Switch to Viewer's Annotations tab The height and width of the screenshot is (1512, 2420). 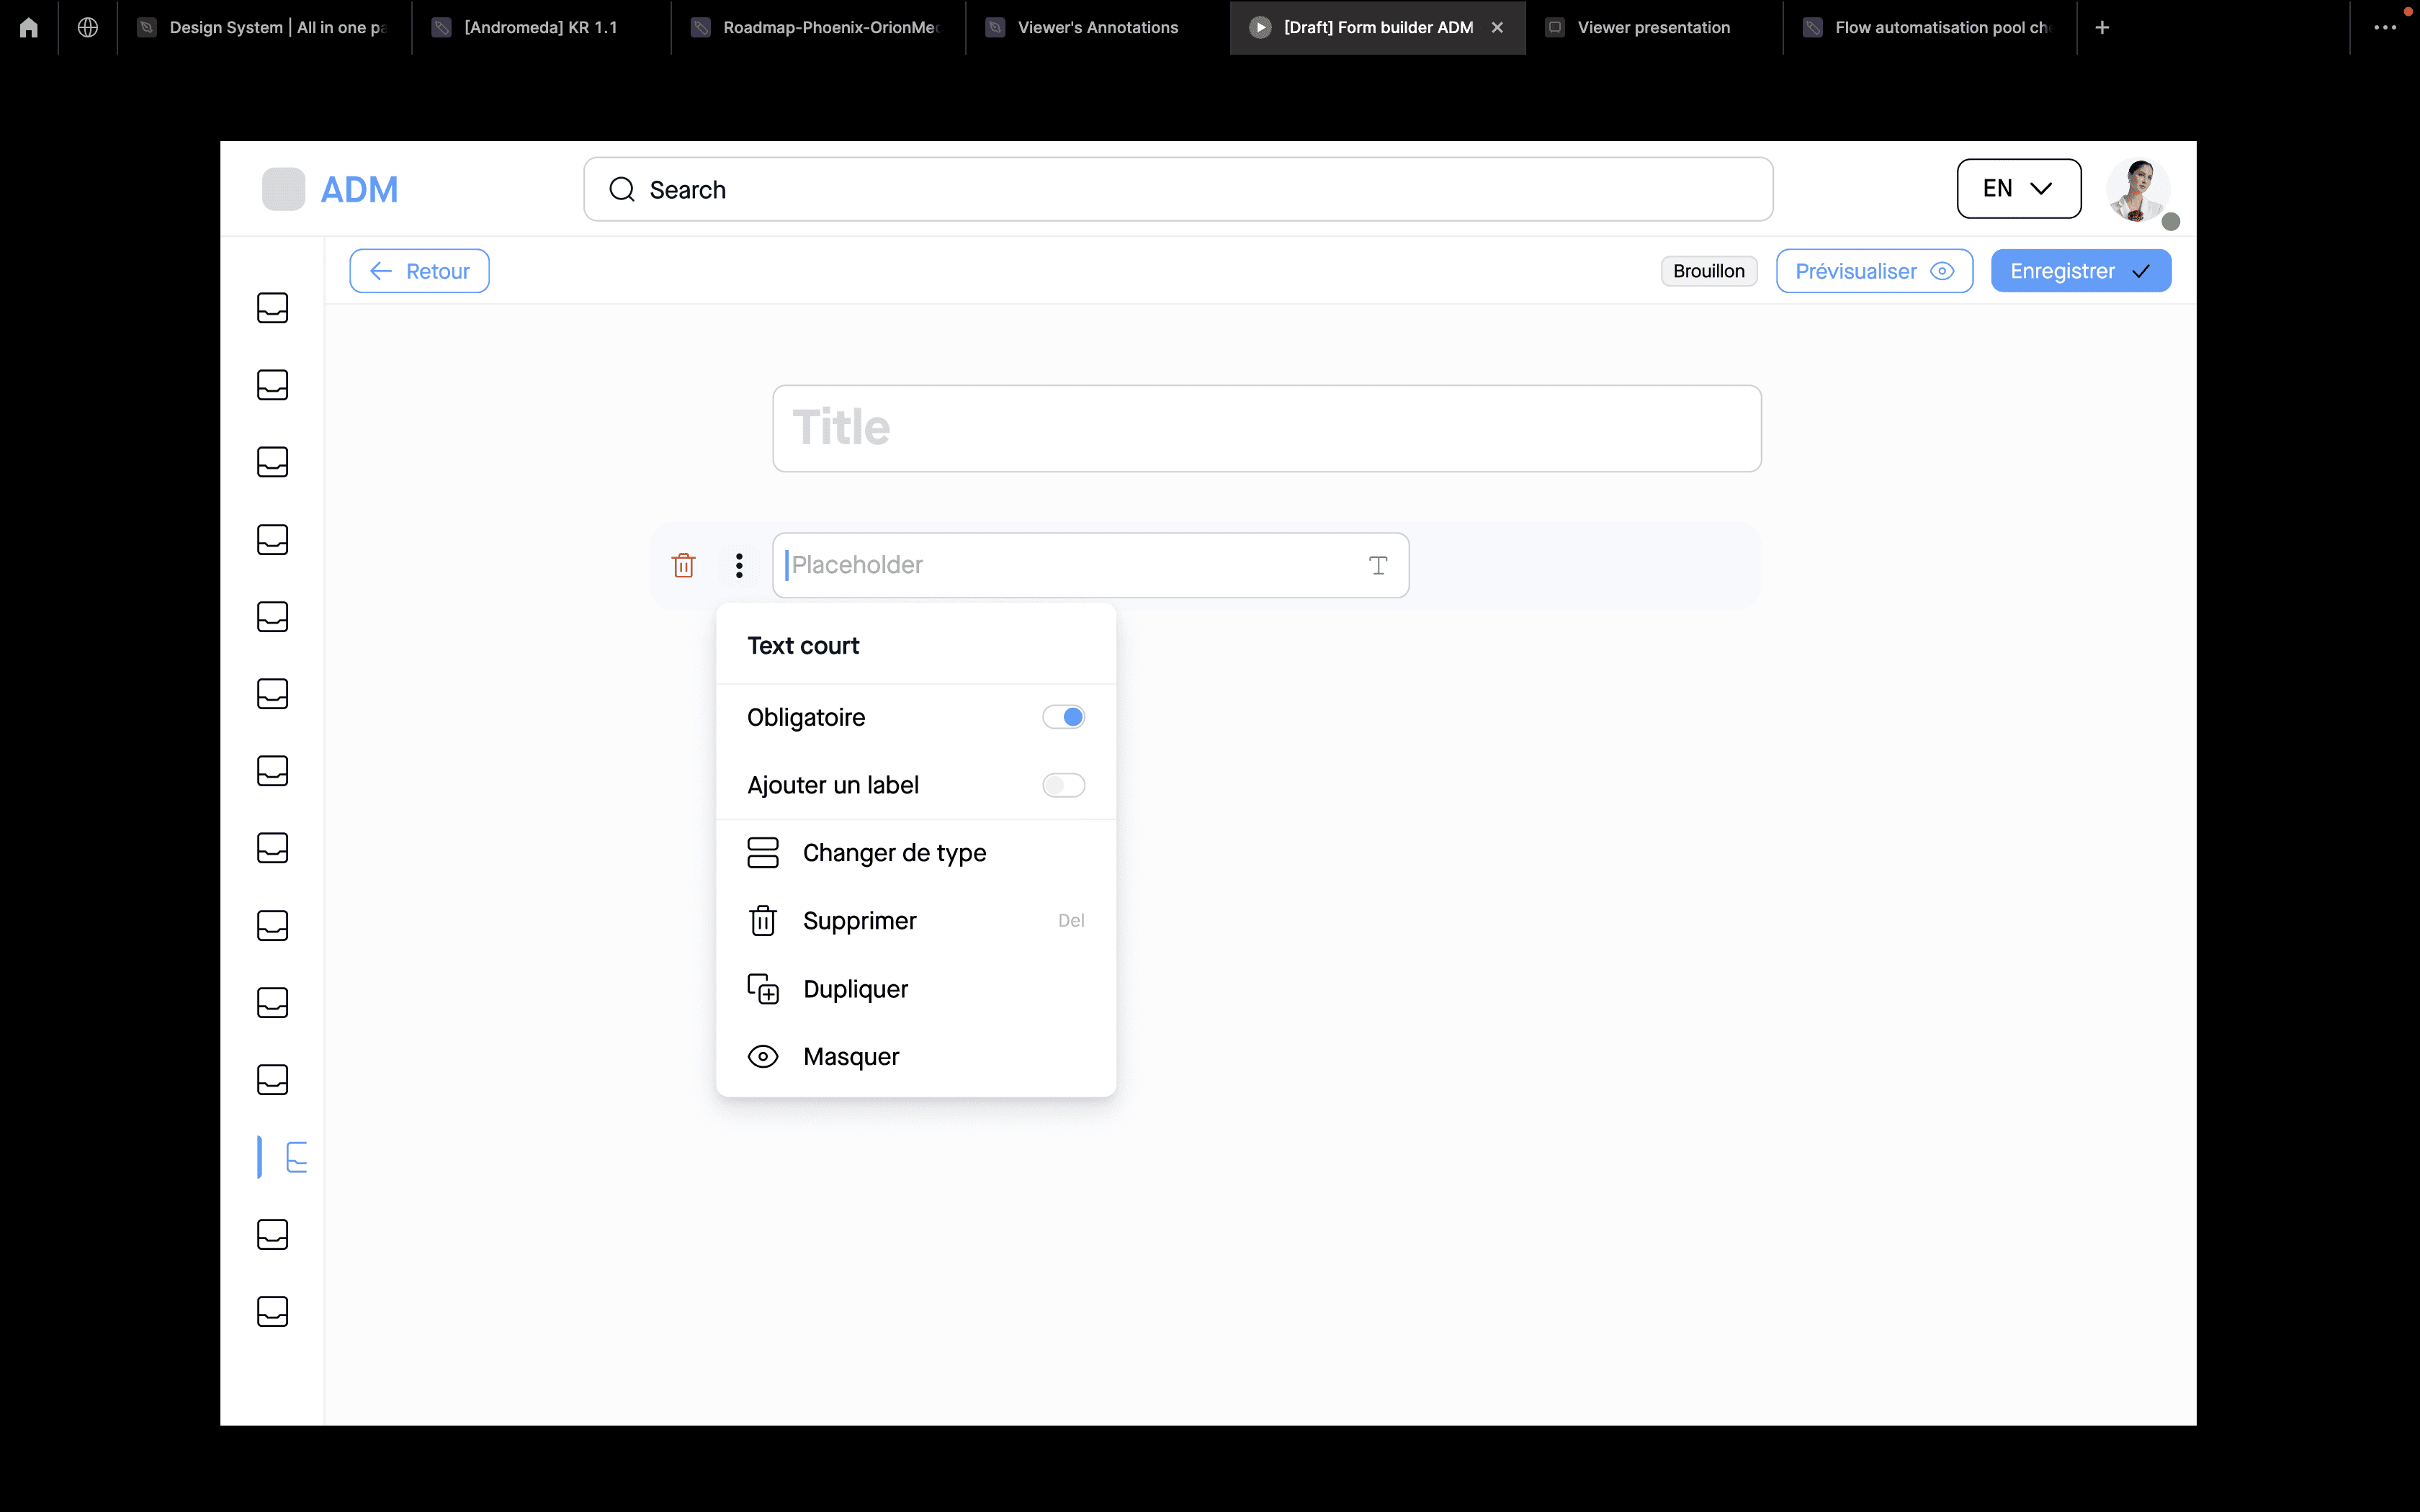click(1097, 28)
